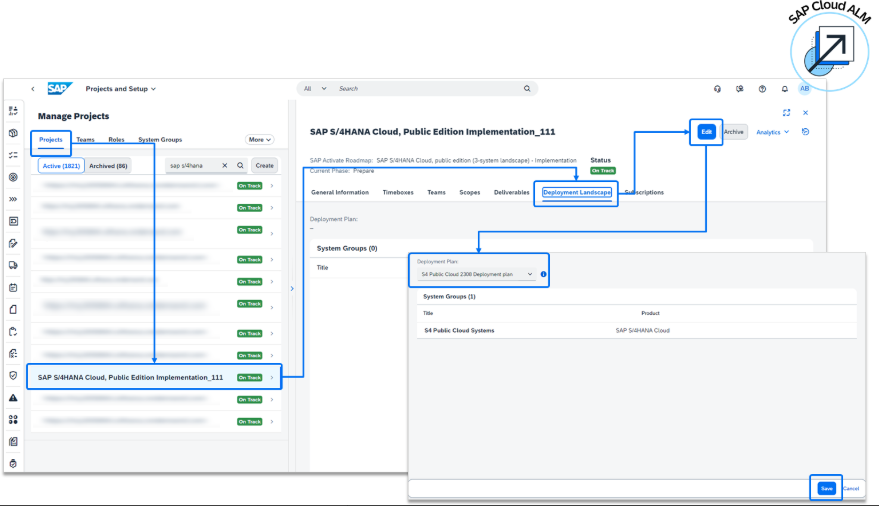Screen dimensions: 879x506
Task: Clear the 'sap s/4hana' search text
Action: [x=224, y=166]
